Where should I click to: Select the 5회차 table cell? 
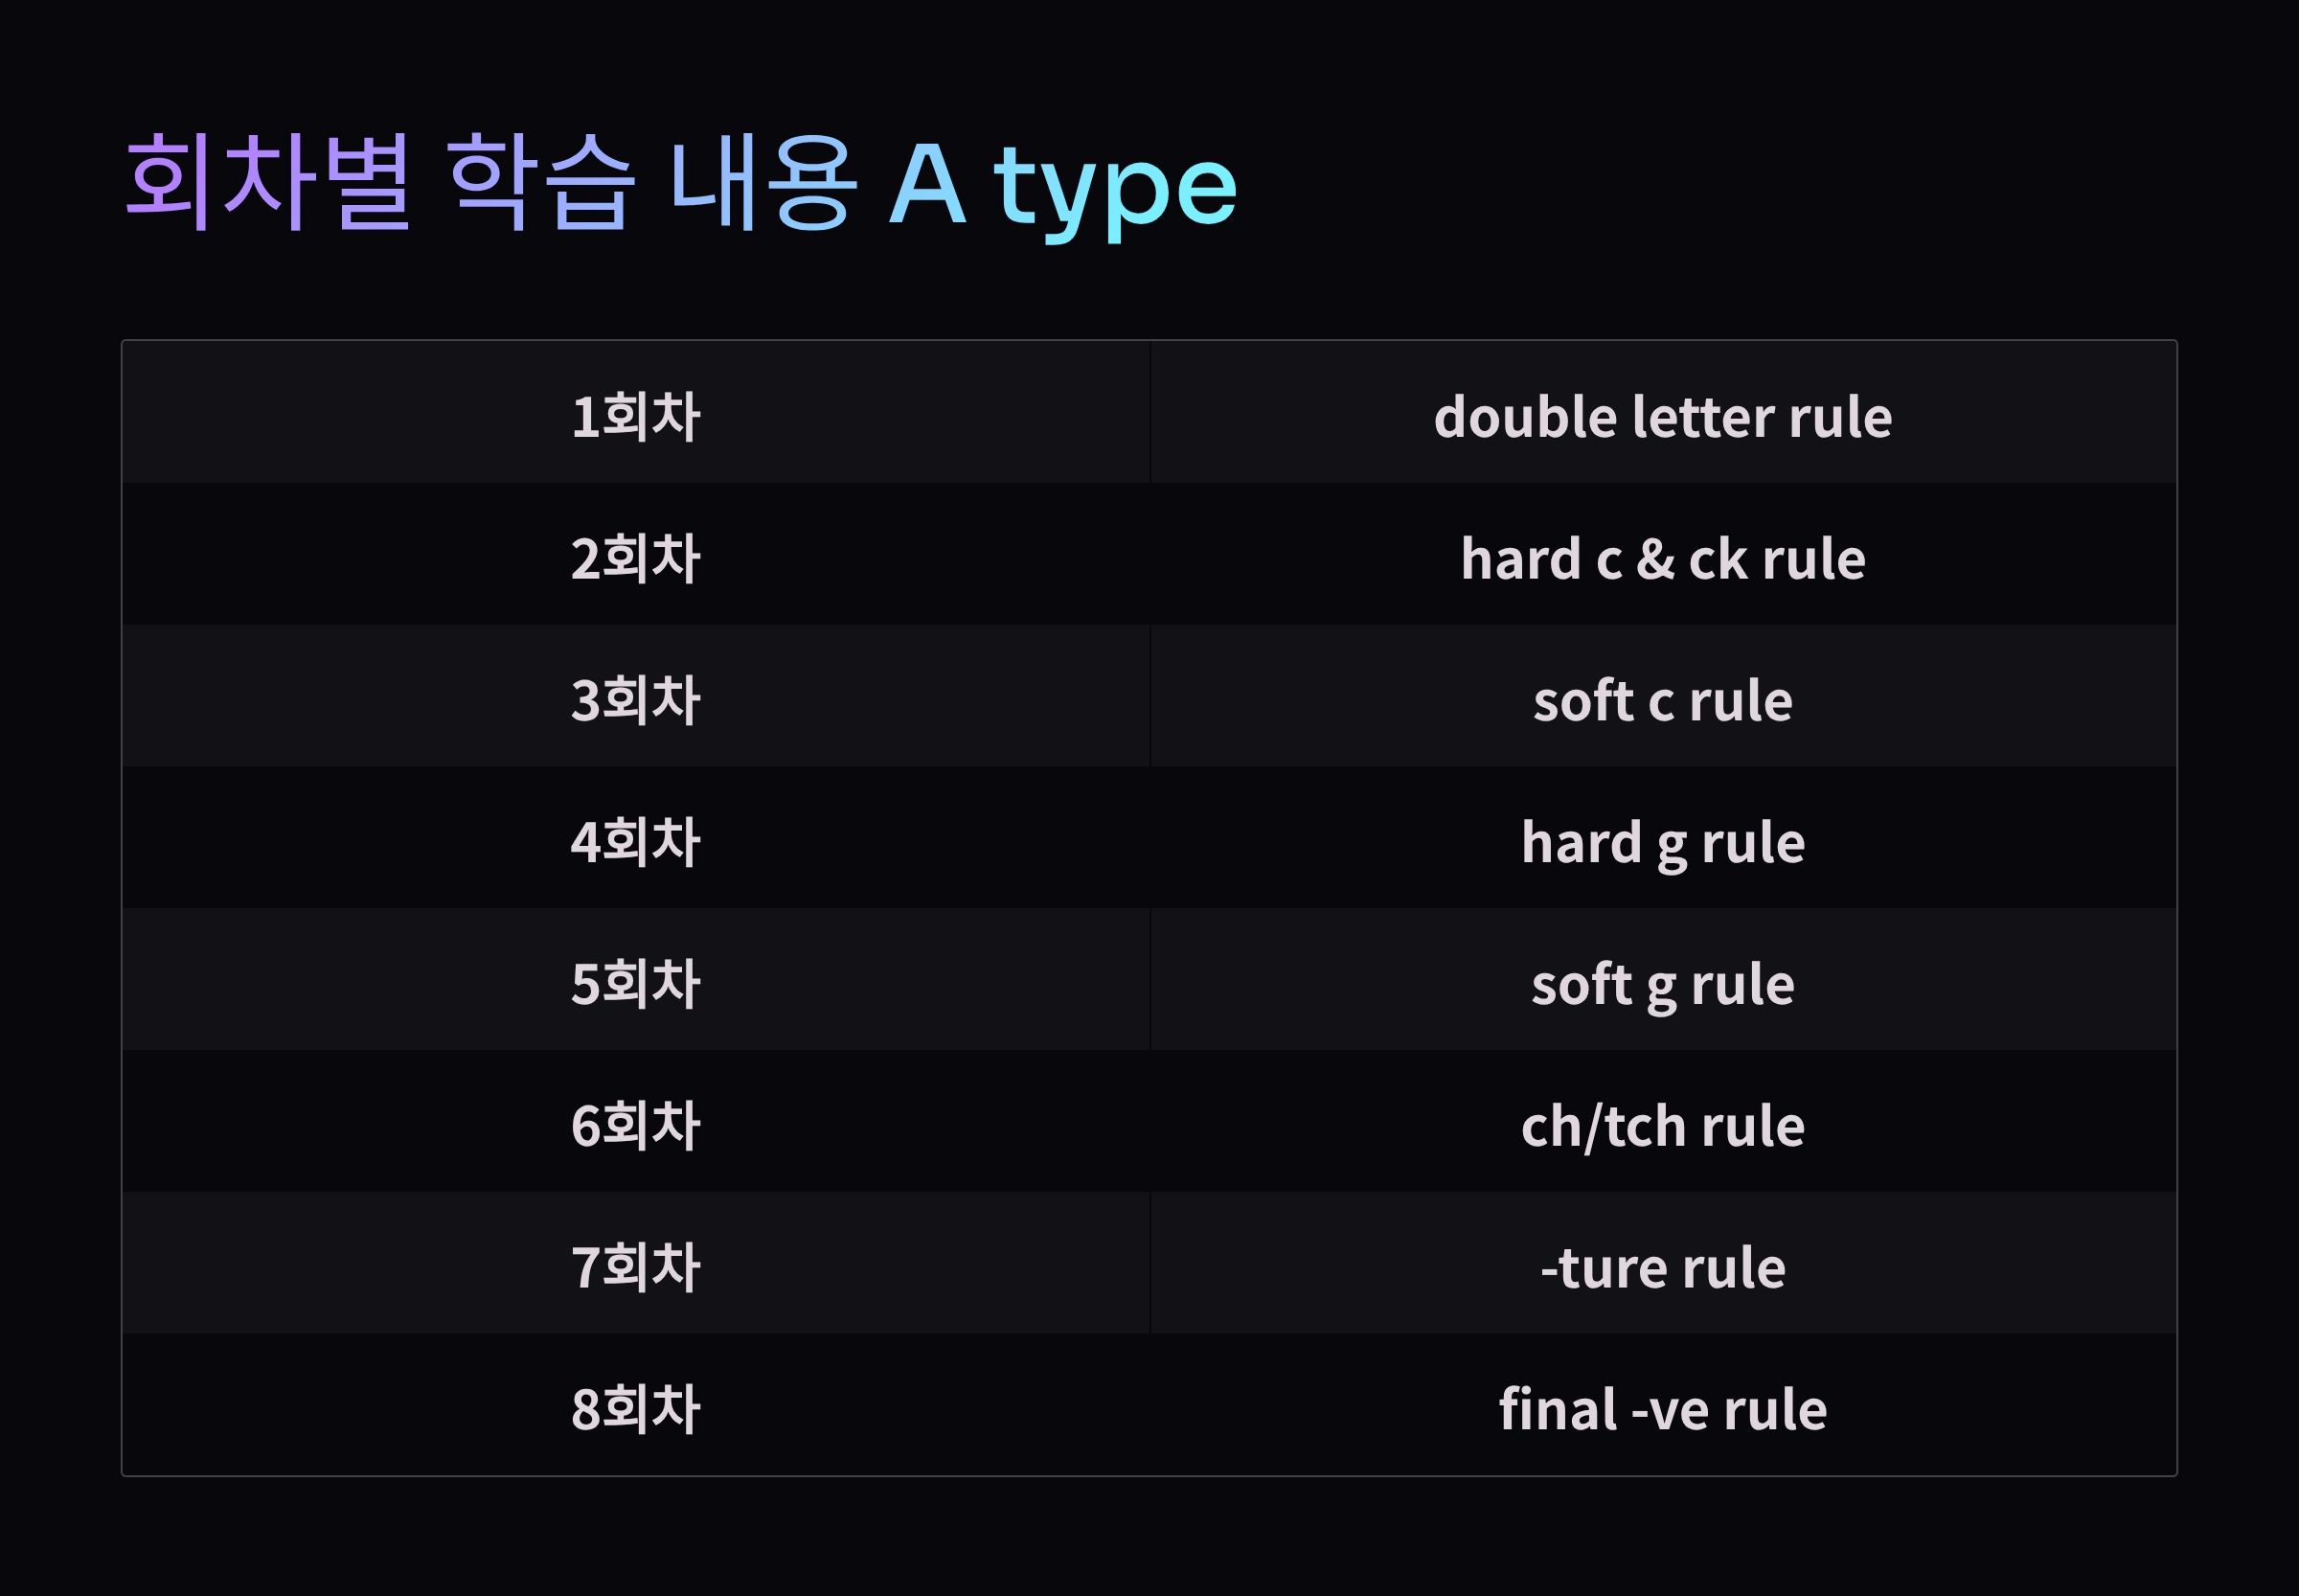[636, 984]
